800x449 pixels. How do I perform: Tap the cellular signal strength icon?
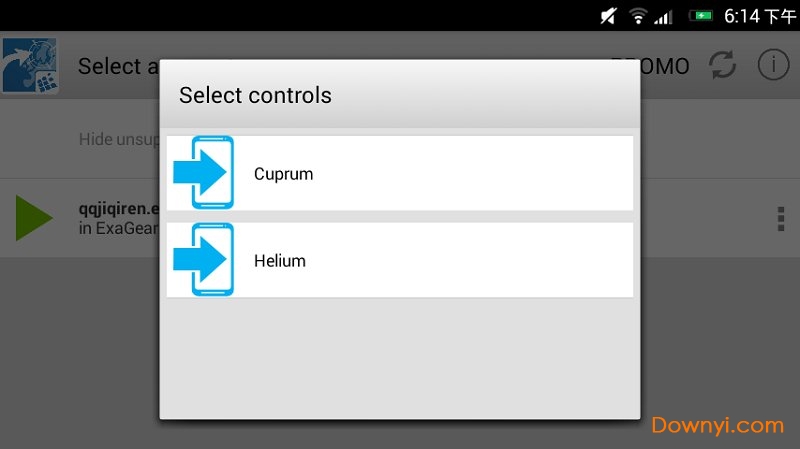pos(663,16)
